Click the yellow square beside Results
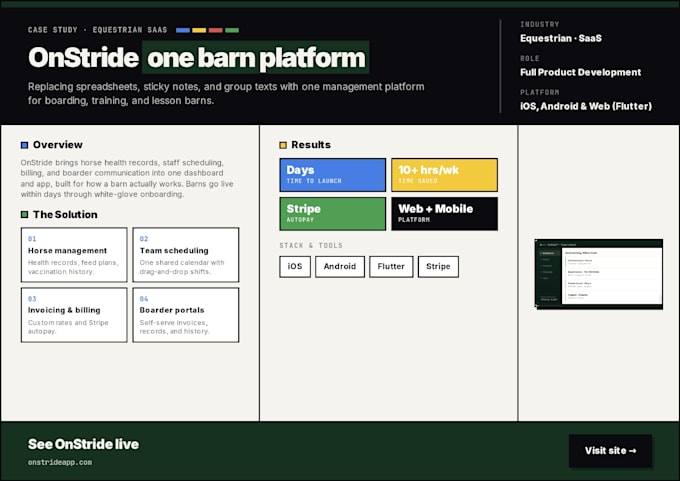The image size is (680, 481). [x=283, y=145]
